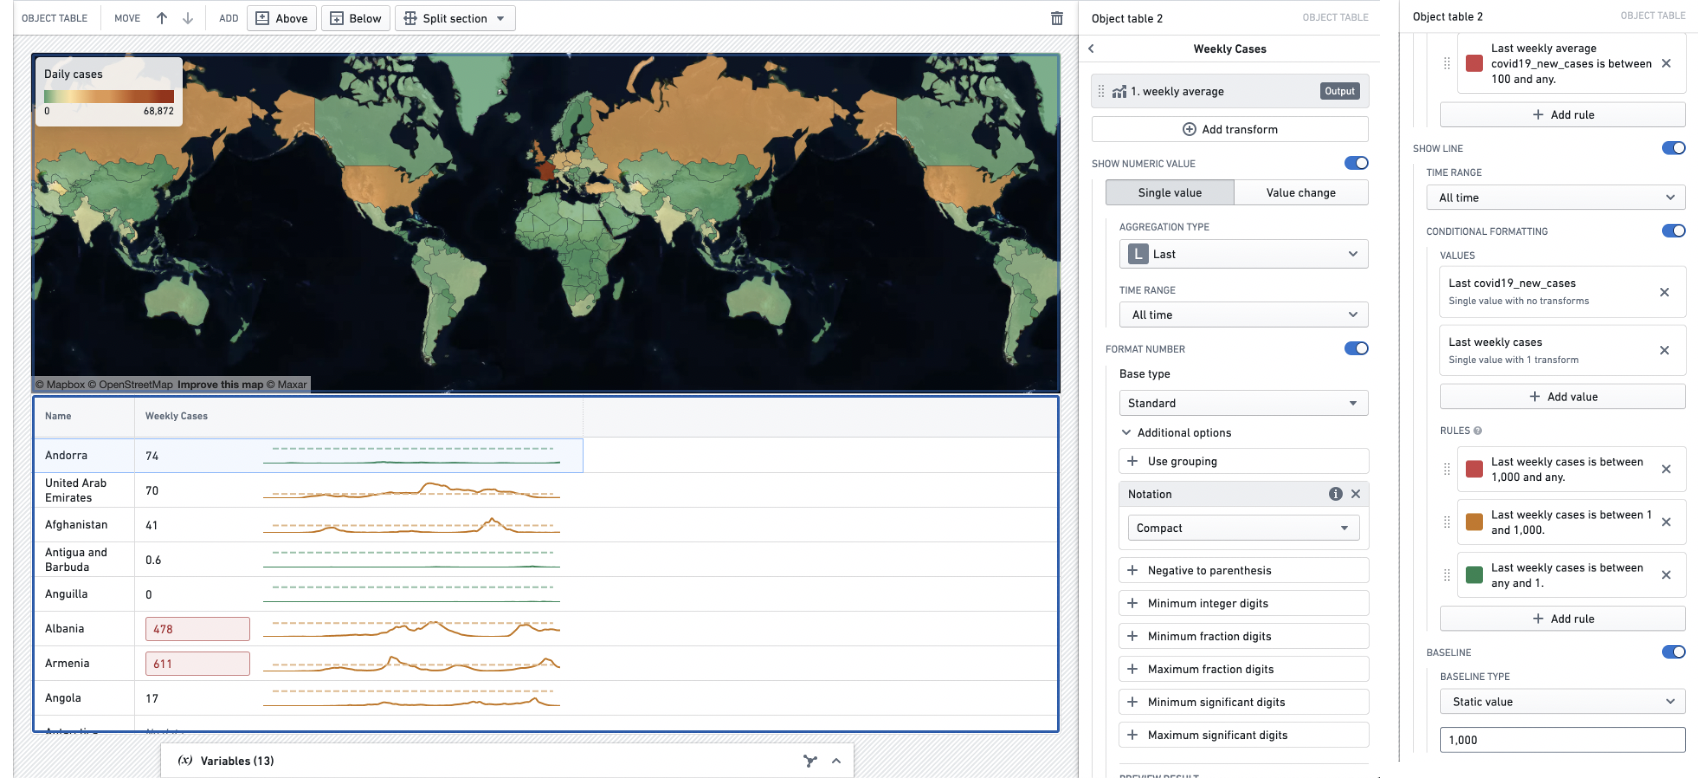The width and height of the screenshot is (1702, 782).
Task: Click the Use grouping option
Action: click(1243, 461)
